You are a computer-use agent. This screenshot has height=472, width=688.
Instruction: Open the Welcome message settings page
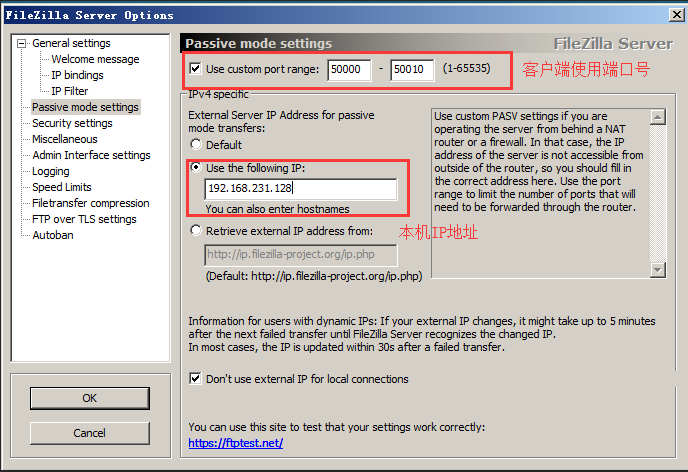click(x=95, y=59)
